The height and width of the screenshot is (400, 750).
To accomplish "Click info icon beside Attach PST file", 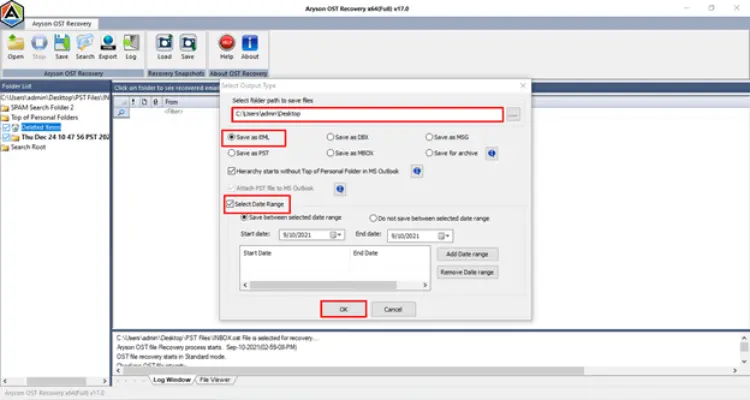I will [340, 189].
